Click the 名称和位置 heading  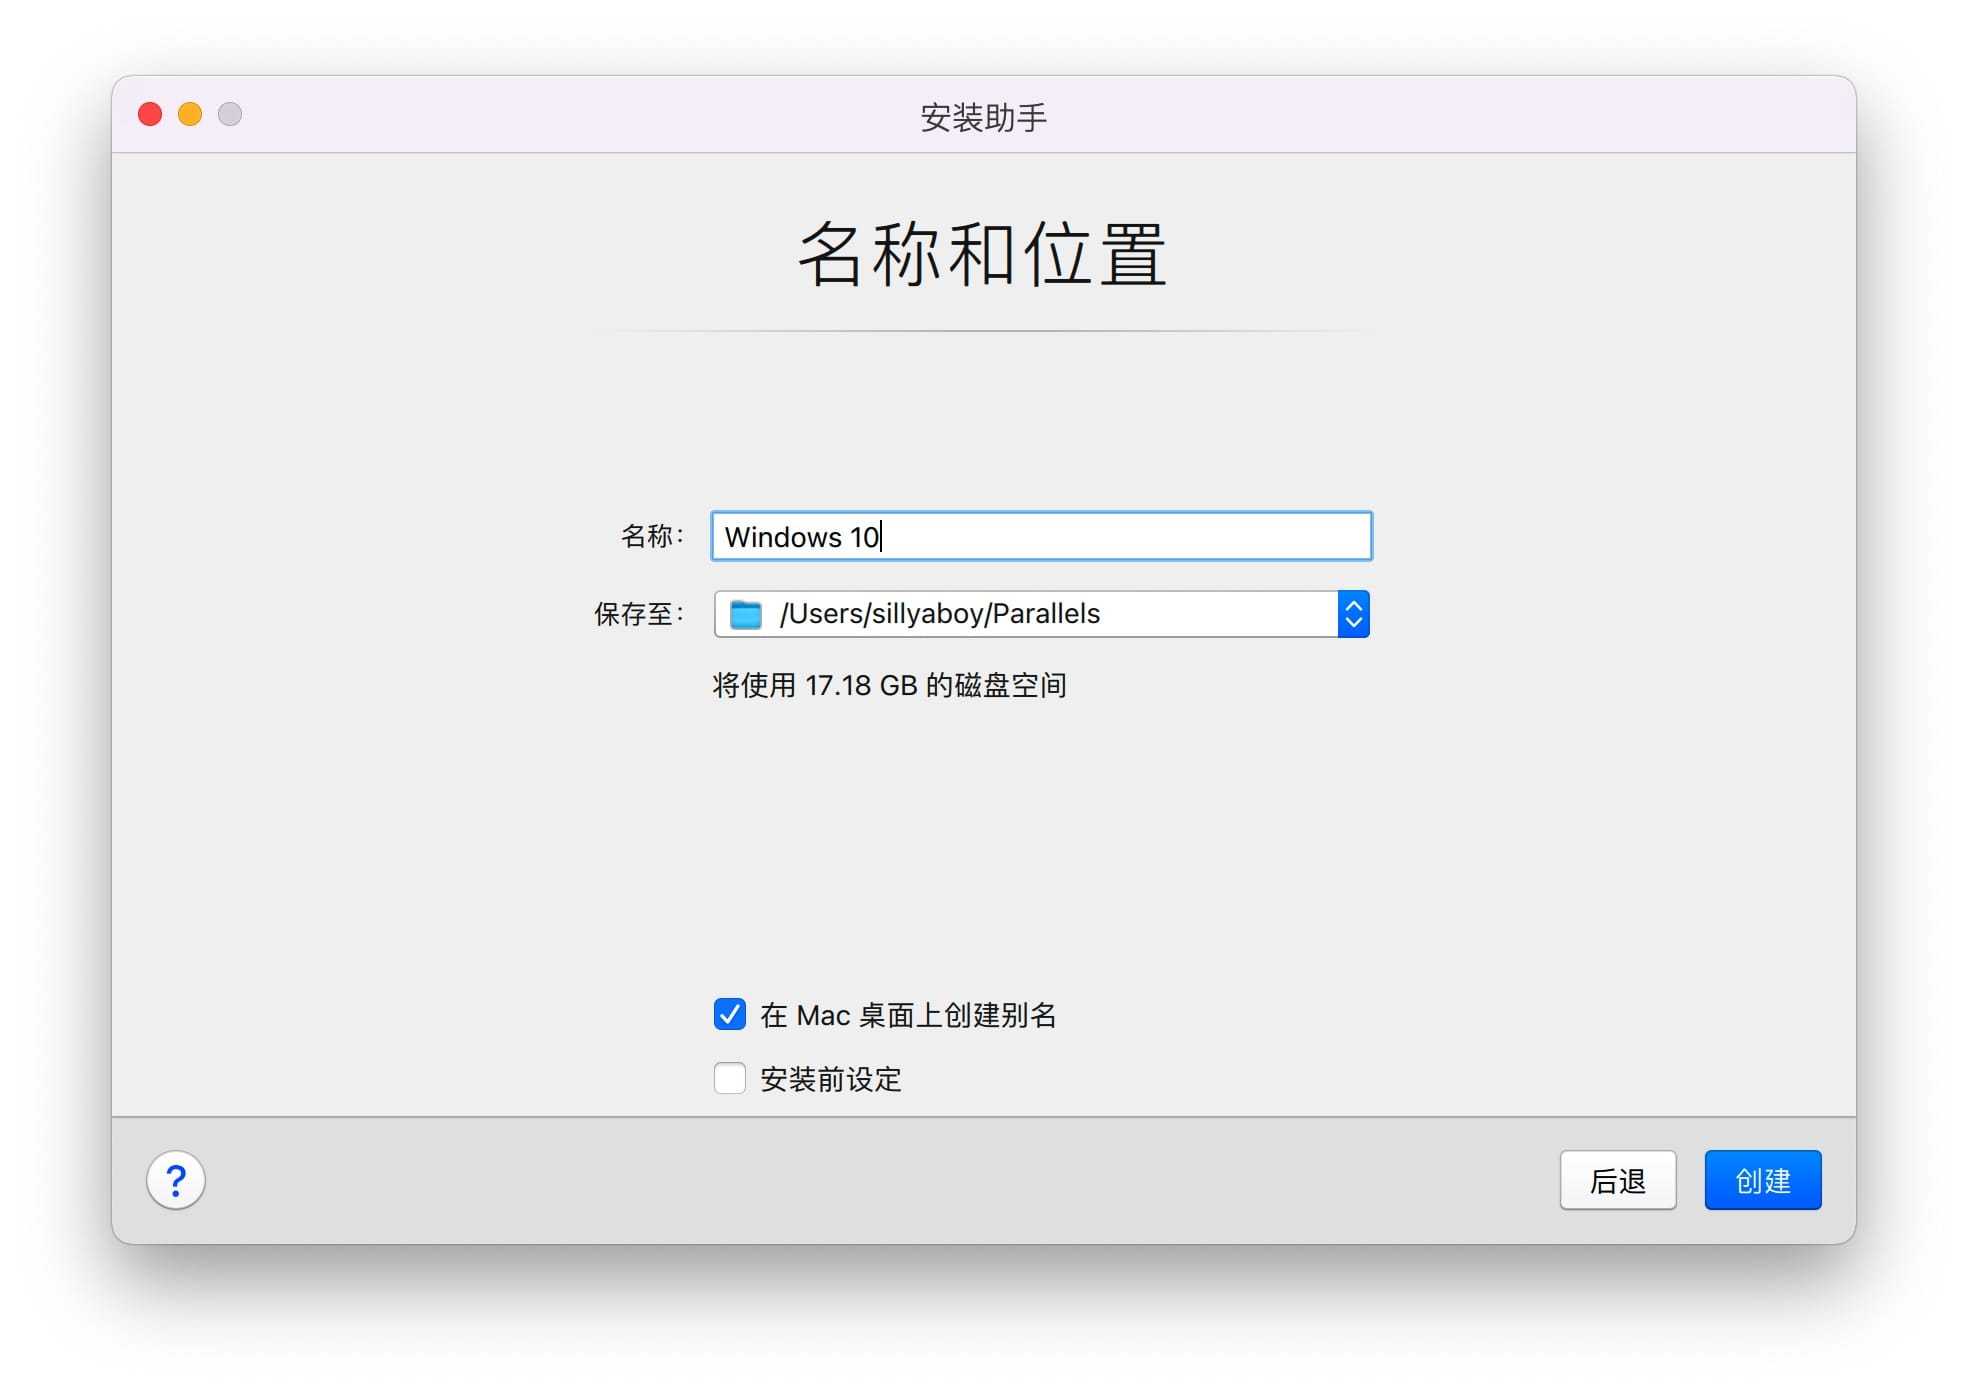tap(983, 255)
